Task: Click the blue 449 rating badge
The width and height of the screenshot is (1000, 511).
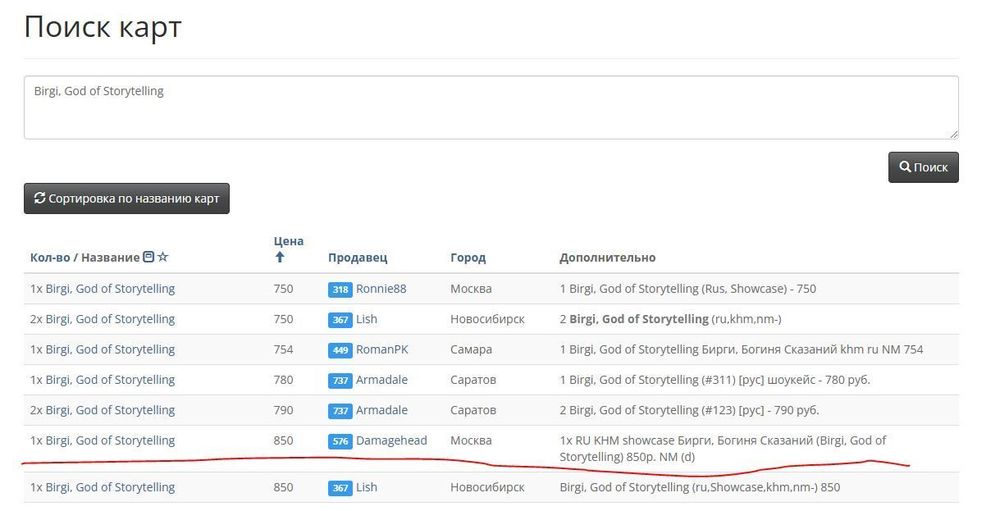Action: click(340, 350)
